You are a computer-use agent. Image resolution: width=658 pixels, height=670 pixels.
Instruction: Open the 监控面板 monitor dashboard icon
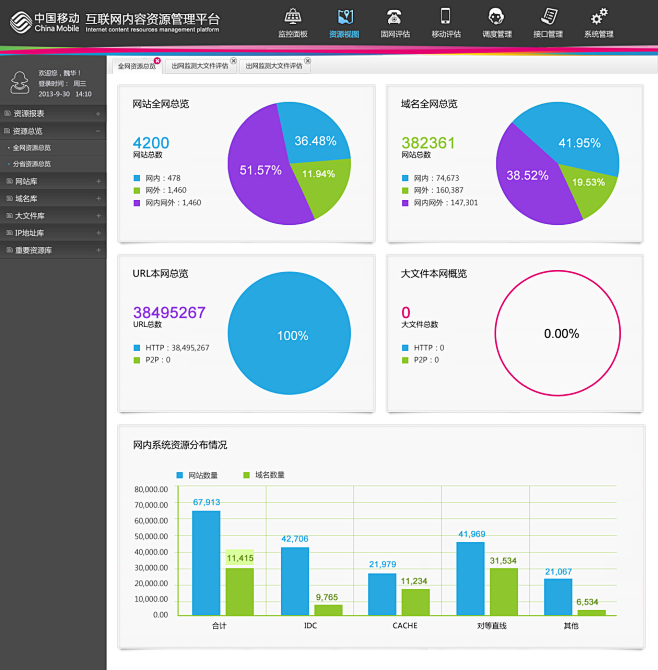(x=293, y=17)
